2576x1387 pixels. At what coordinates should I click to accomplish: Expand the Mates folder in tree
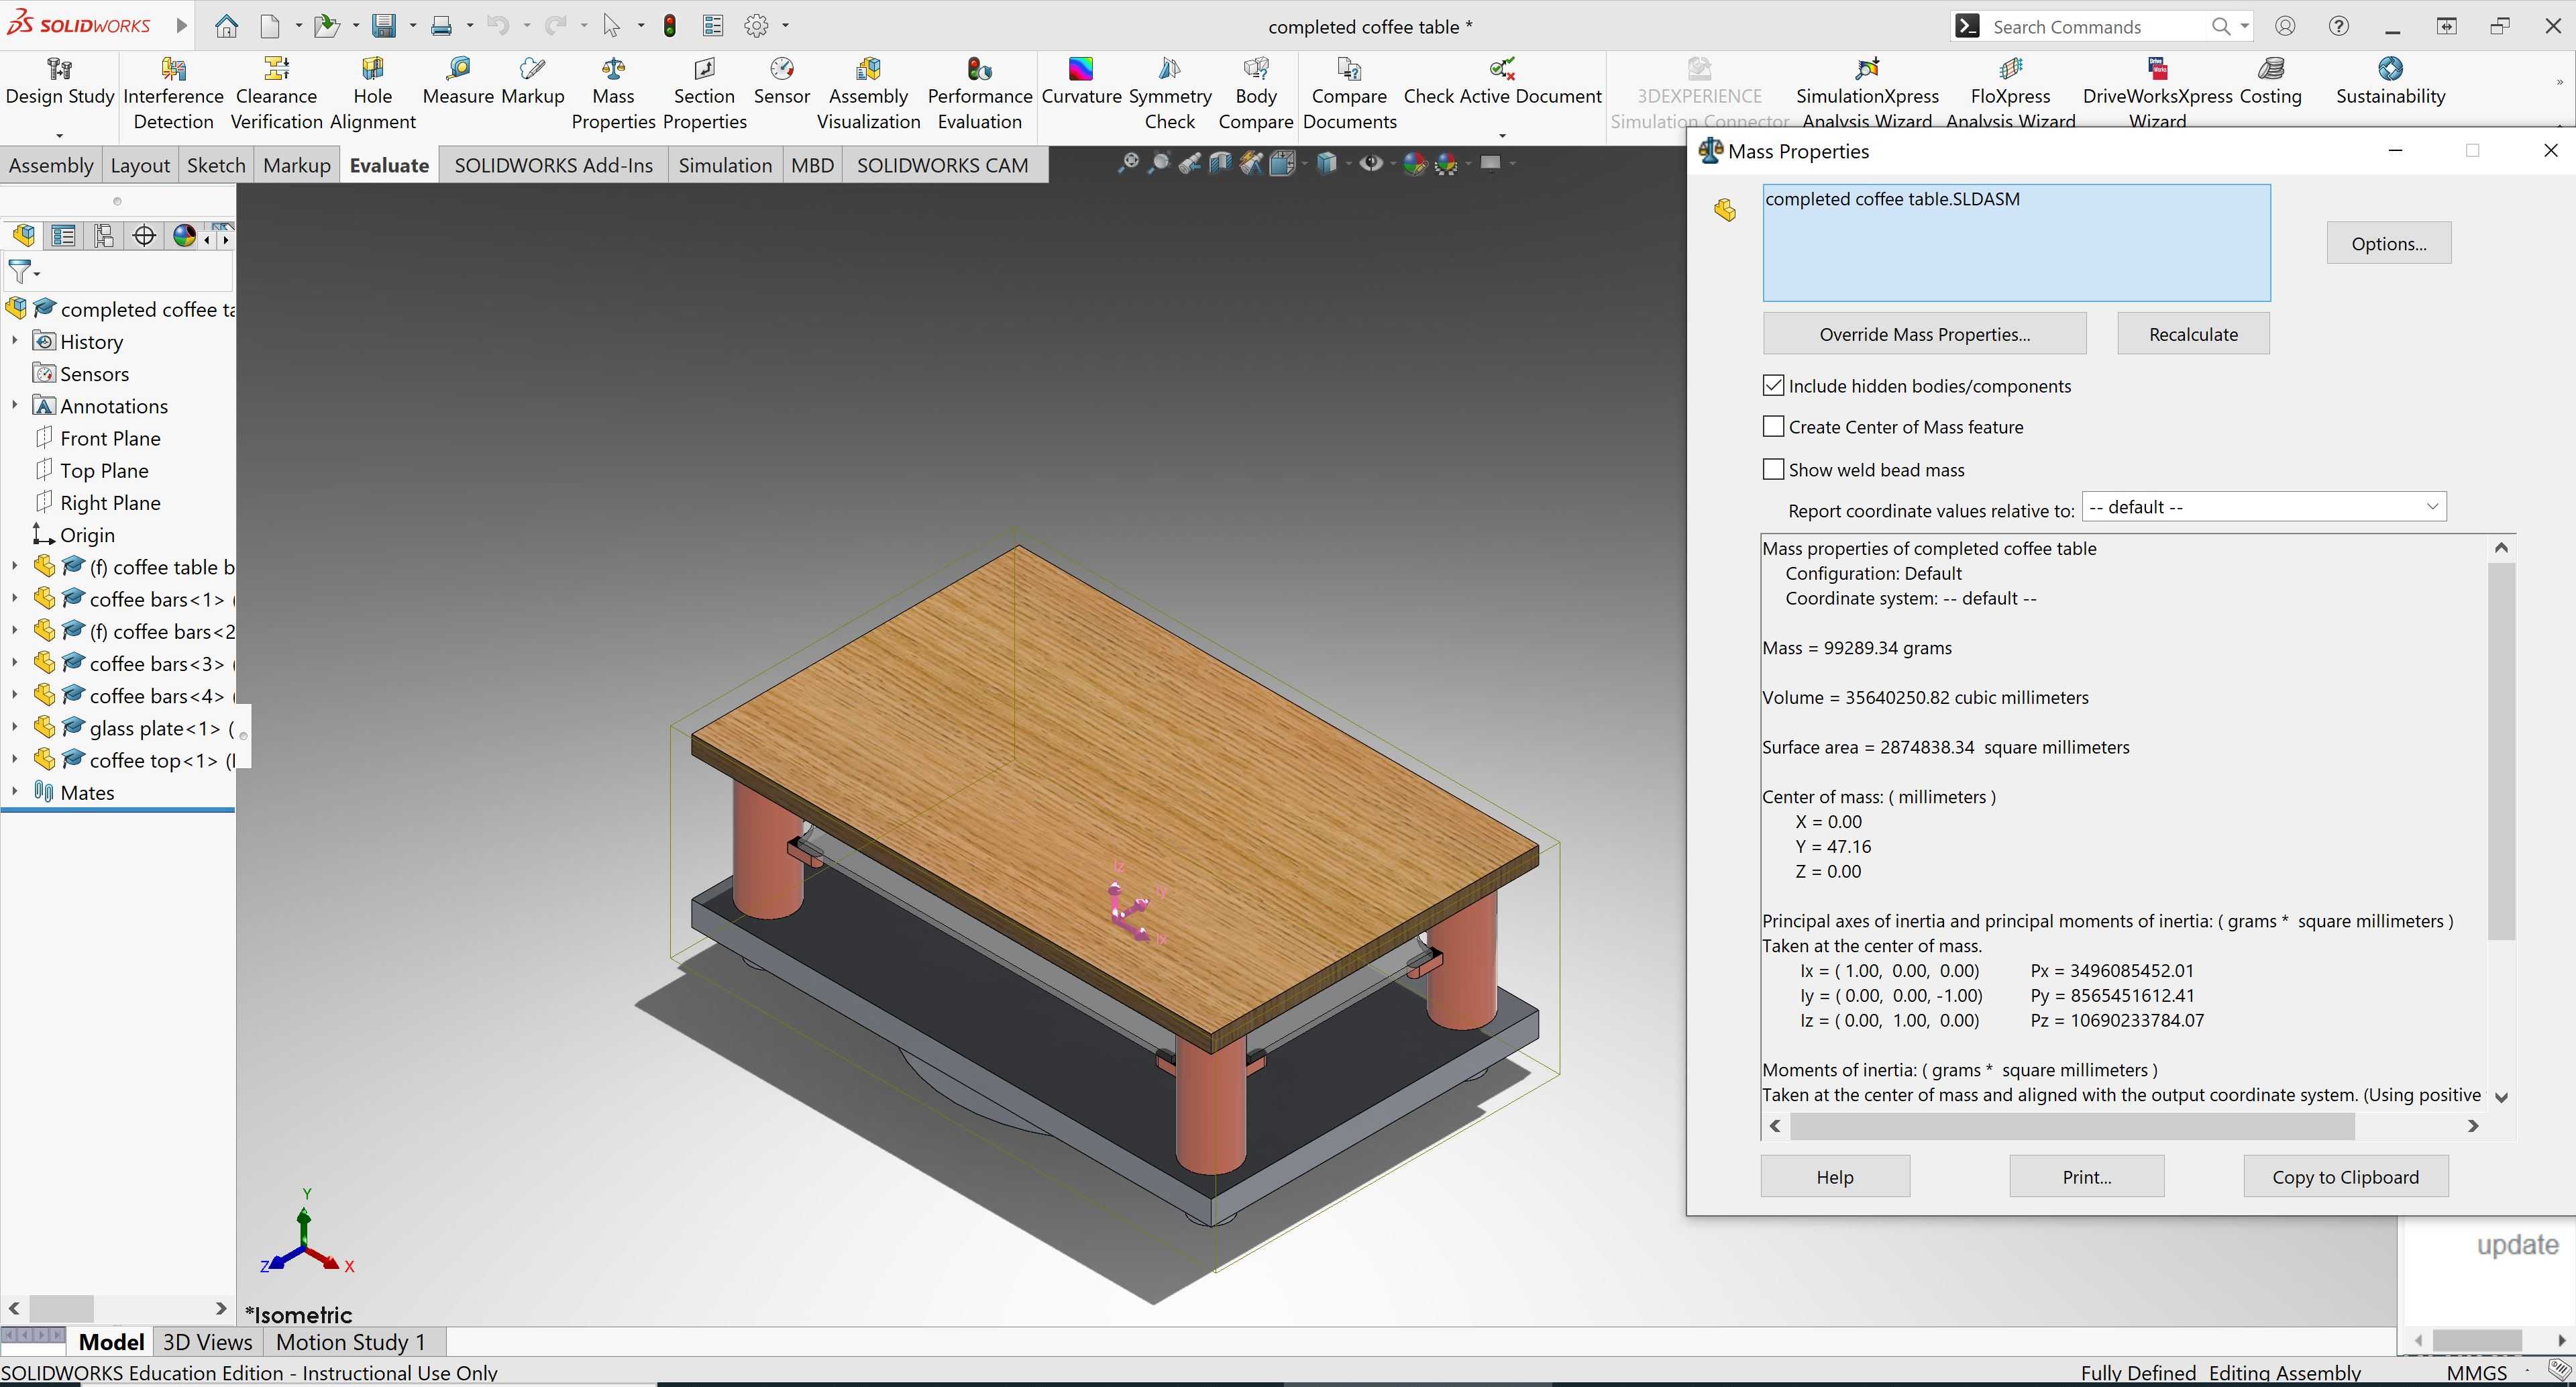point(14,791)
